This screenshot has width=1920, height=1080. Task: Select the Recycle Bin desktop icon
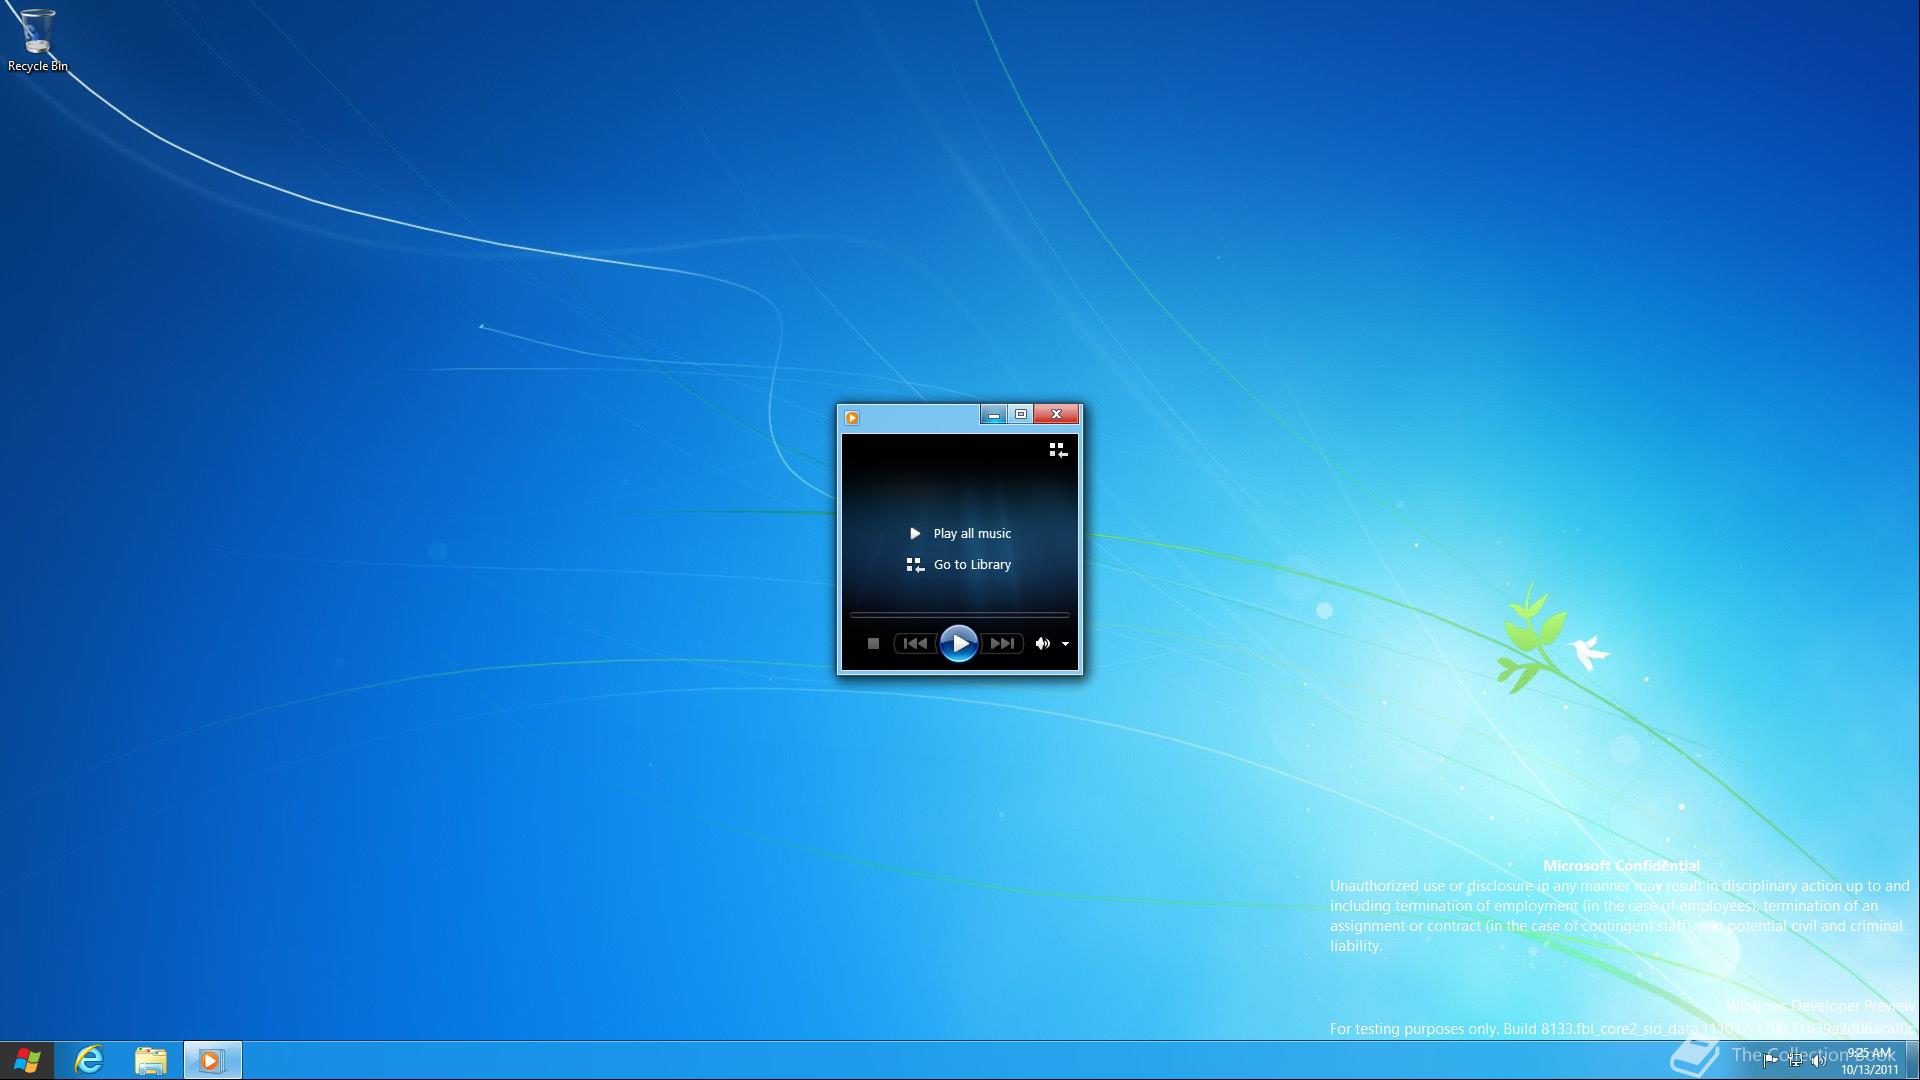[x=37, y=40]
